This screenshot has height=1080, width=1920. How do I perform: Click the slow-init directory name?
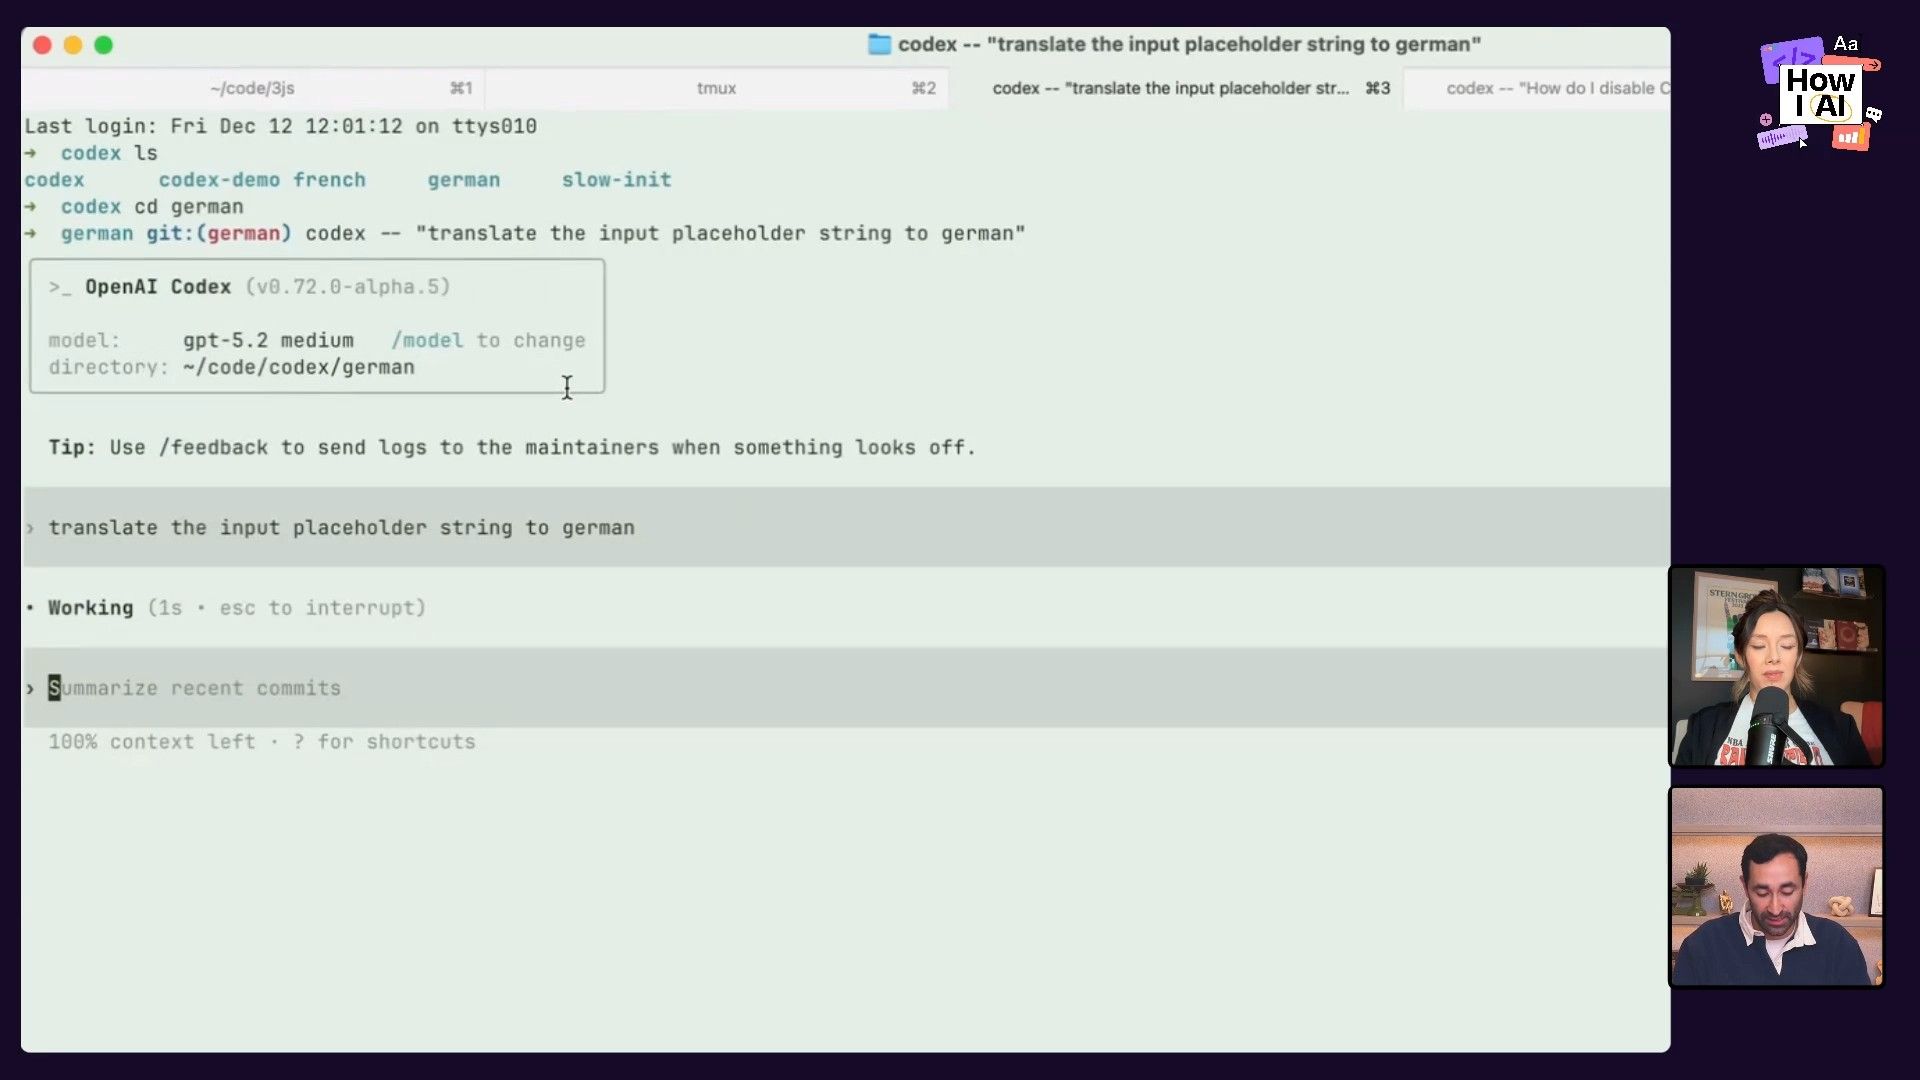tap(616, 180)
